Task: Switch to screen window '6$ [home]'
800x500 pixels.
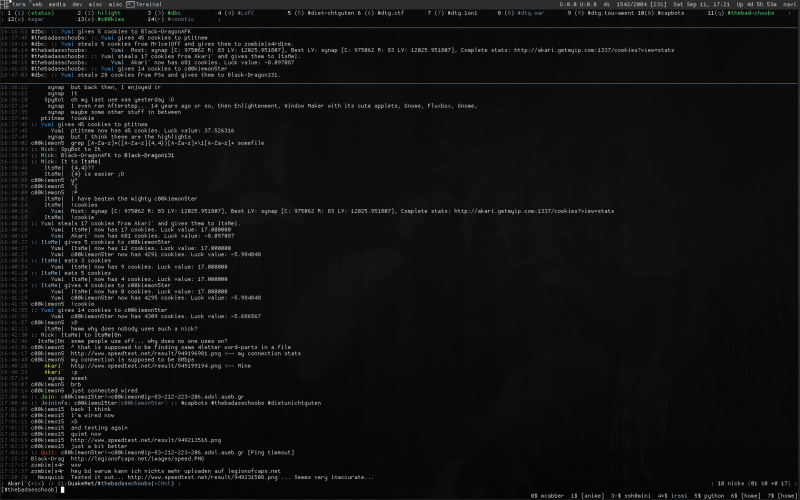Action: 746,496
